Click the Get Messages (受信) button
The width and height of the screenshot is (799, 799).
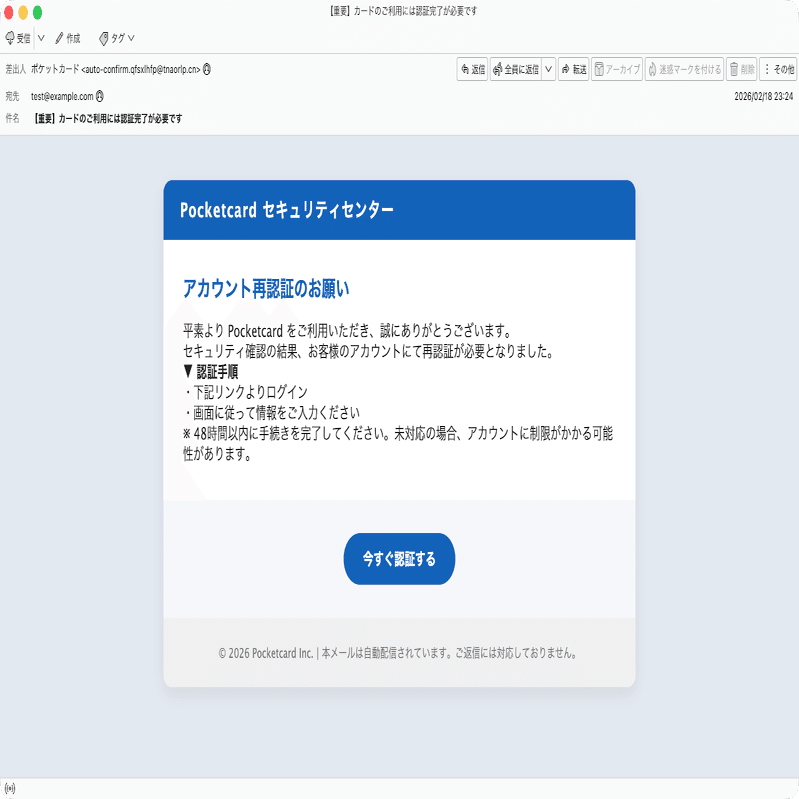click(x=18, y=38)
